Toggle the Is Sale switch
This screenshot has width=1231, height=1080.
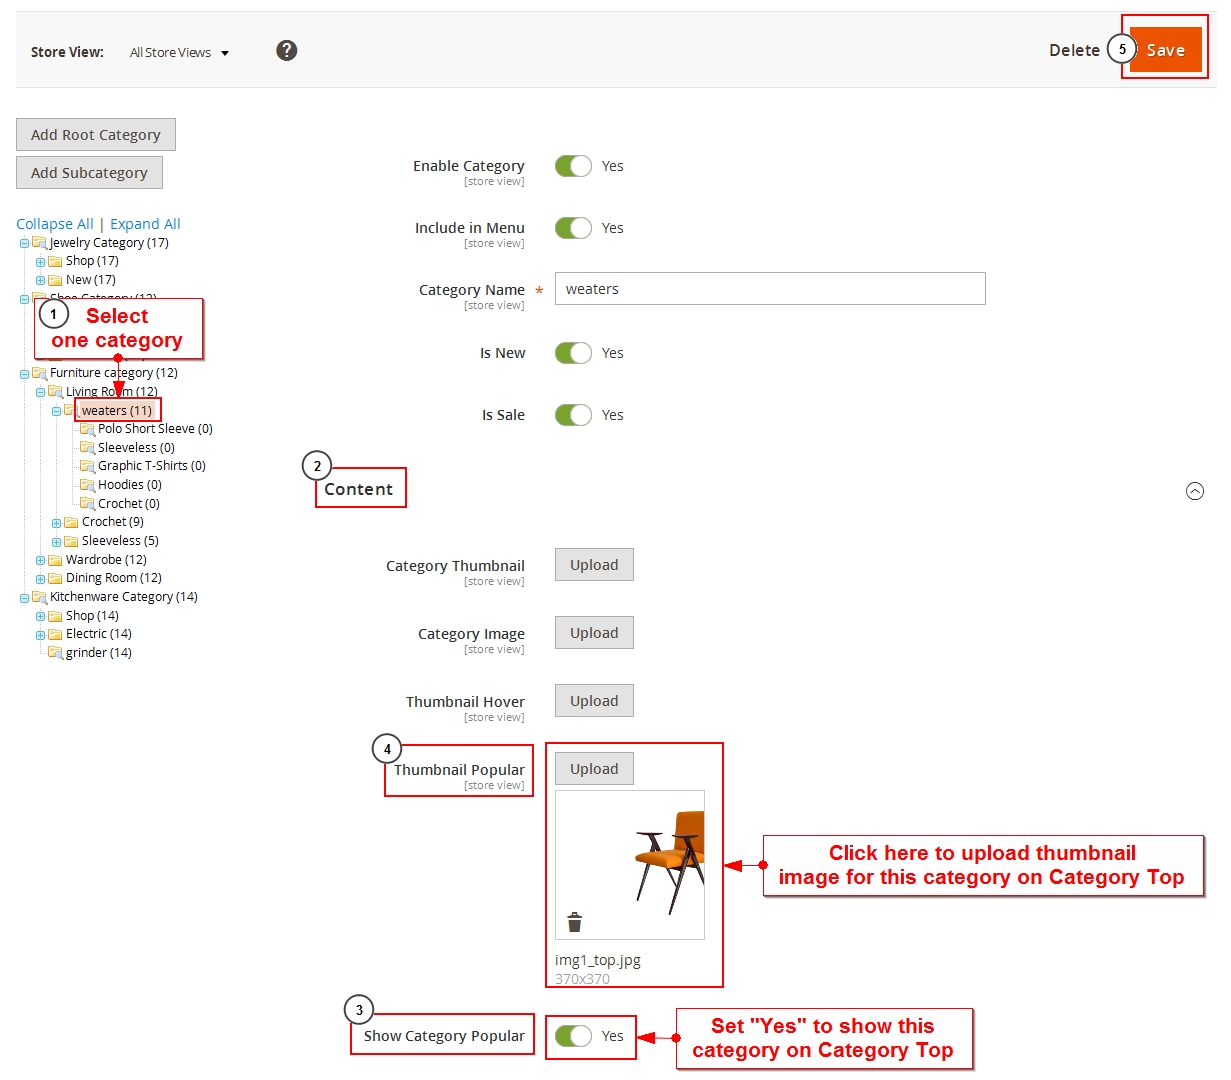(x=574, y=415)
